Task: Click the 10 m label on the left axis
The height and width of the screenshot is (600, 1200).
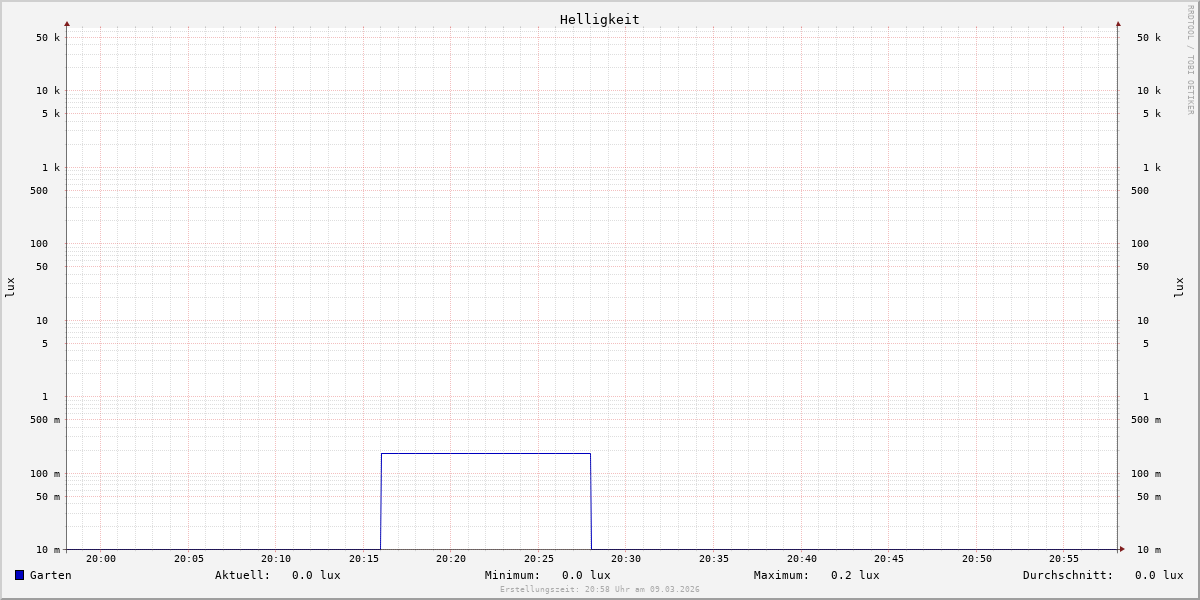Action: [48, 550]
